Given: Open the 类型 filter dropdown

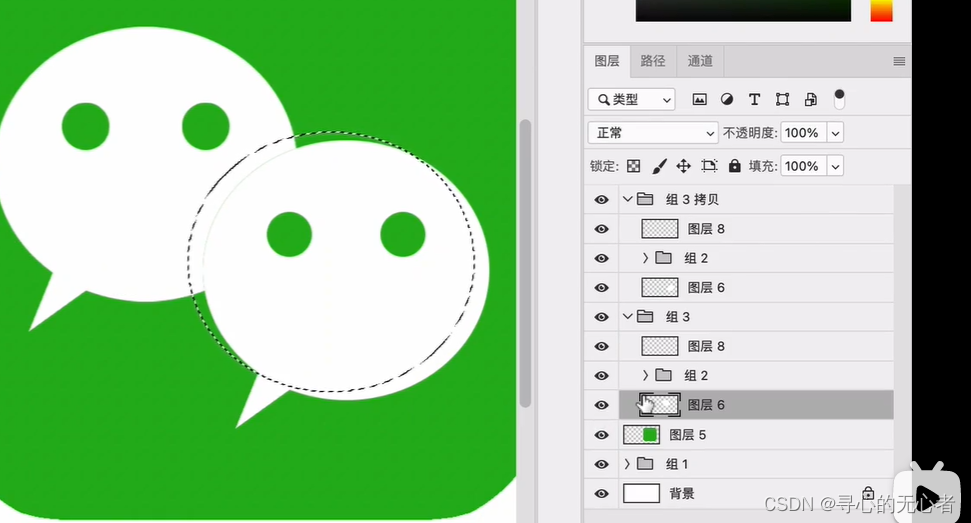Looking at the screenshot, I should coord(632,100).
